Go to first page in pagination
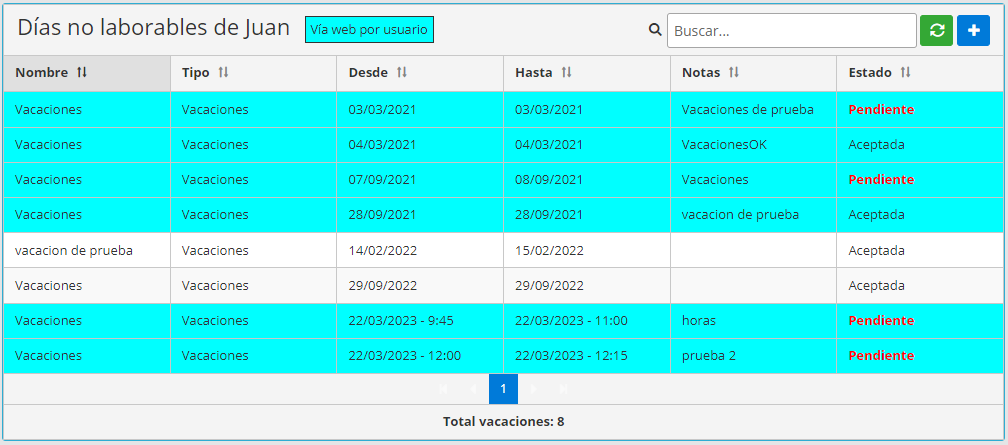1008x445 pixels. point(443,389)
